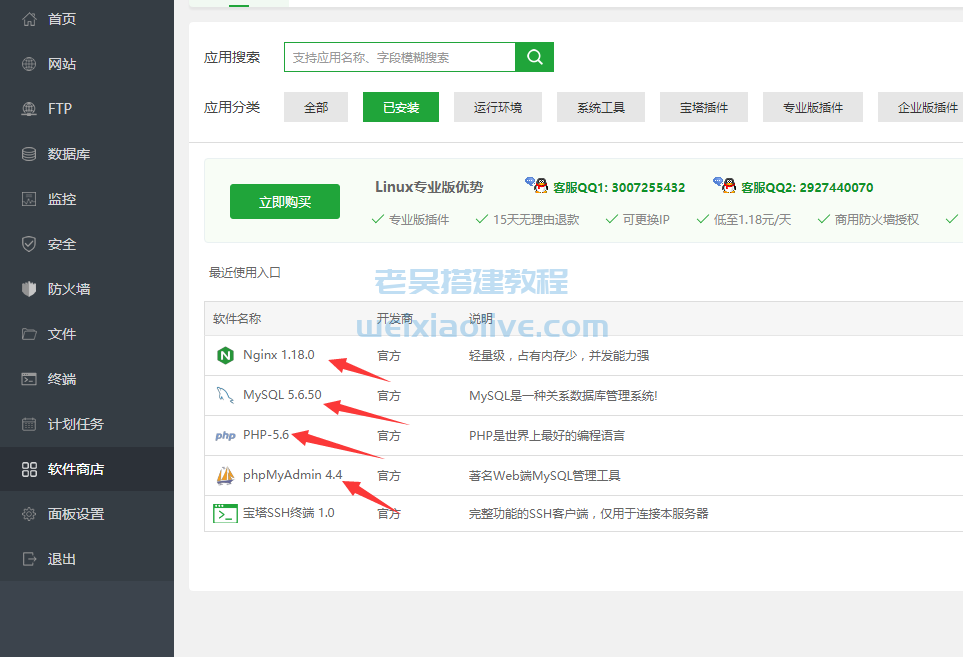Image resolution: width=963 pixels, height=657 pixels.
Task: Click the 防火墙 shield icon in sidebar
Action: tap(29, 289)
